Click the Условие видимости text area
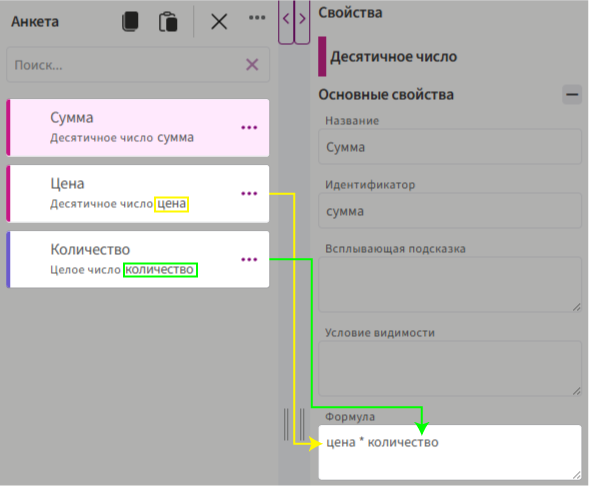Screen dimensions: 589x486 pos(450,368)
